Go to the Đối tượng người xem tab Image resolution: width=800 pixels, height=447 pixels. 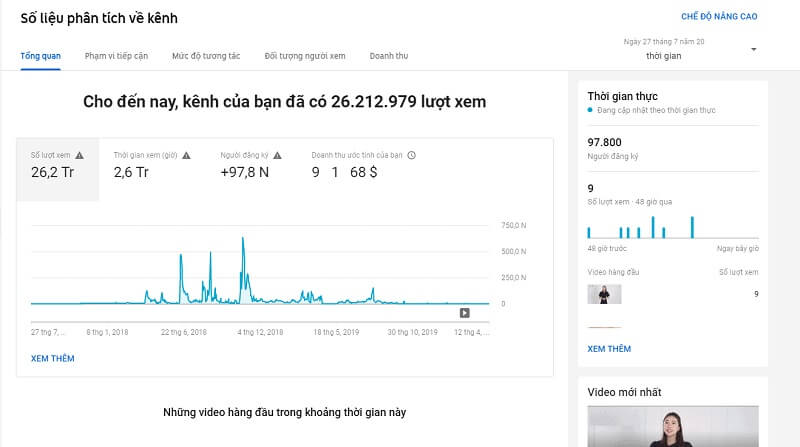[x=305, y=56]
